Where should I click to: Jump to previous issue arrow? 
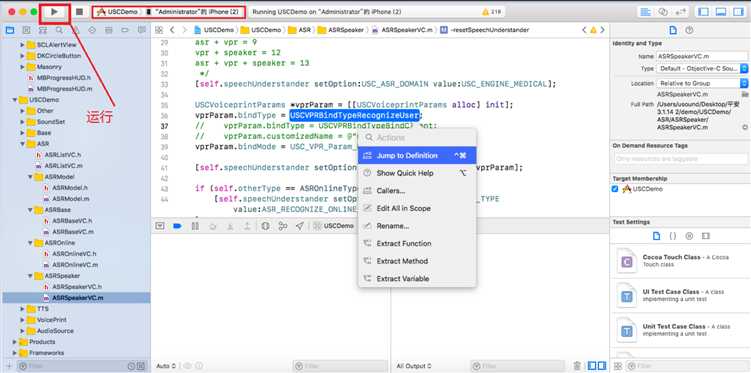point(584,30)
